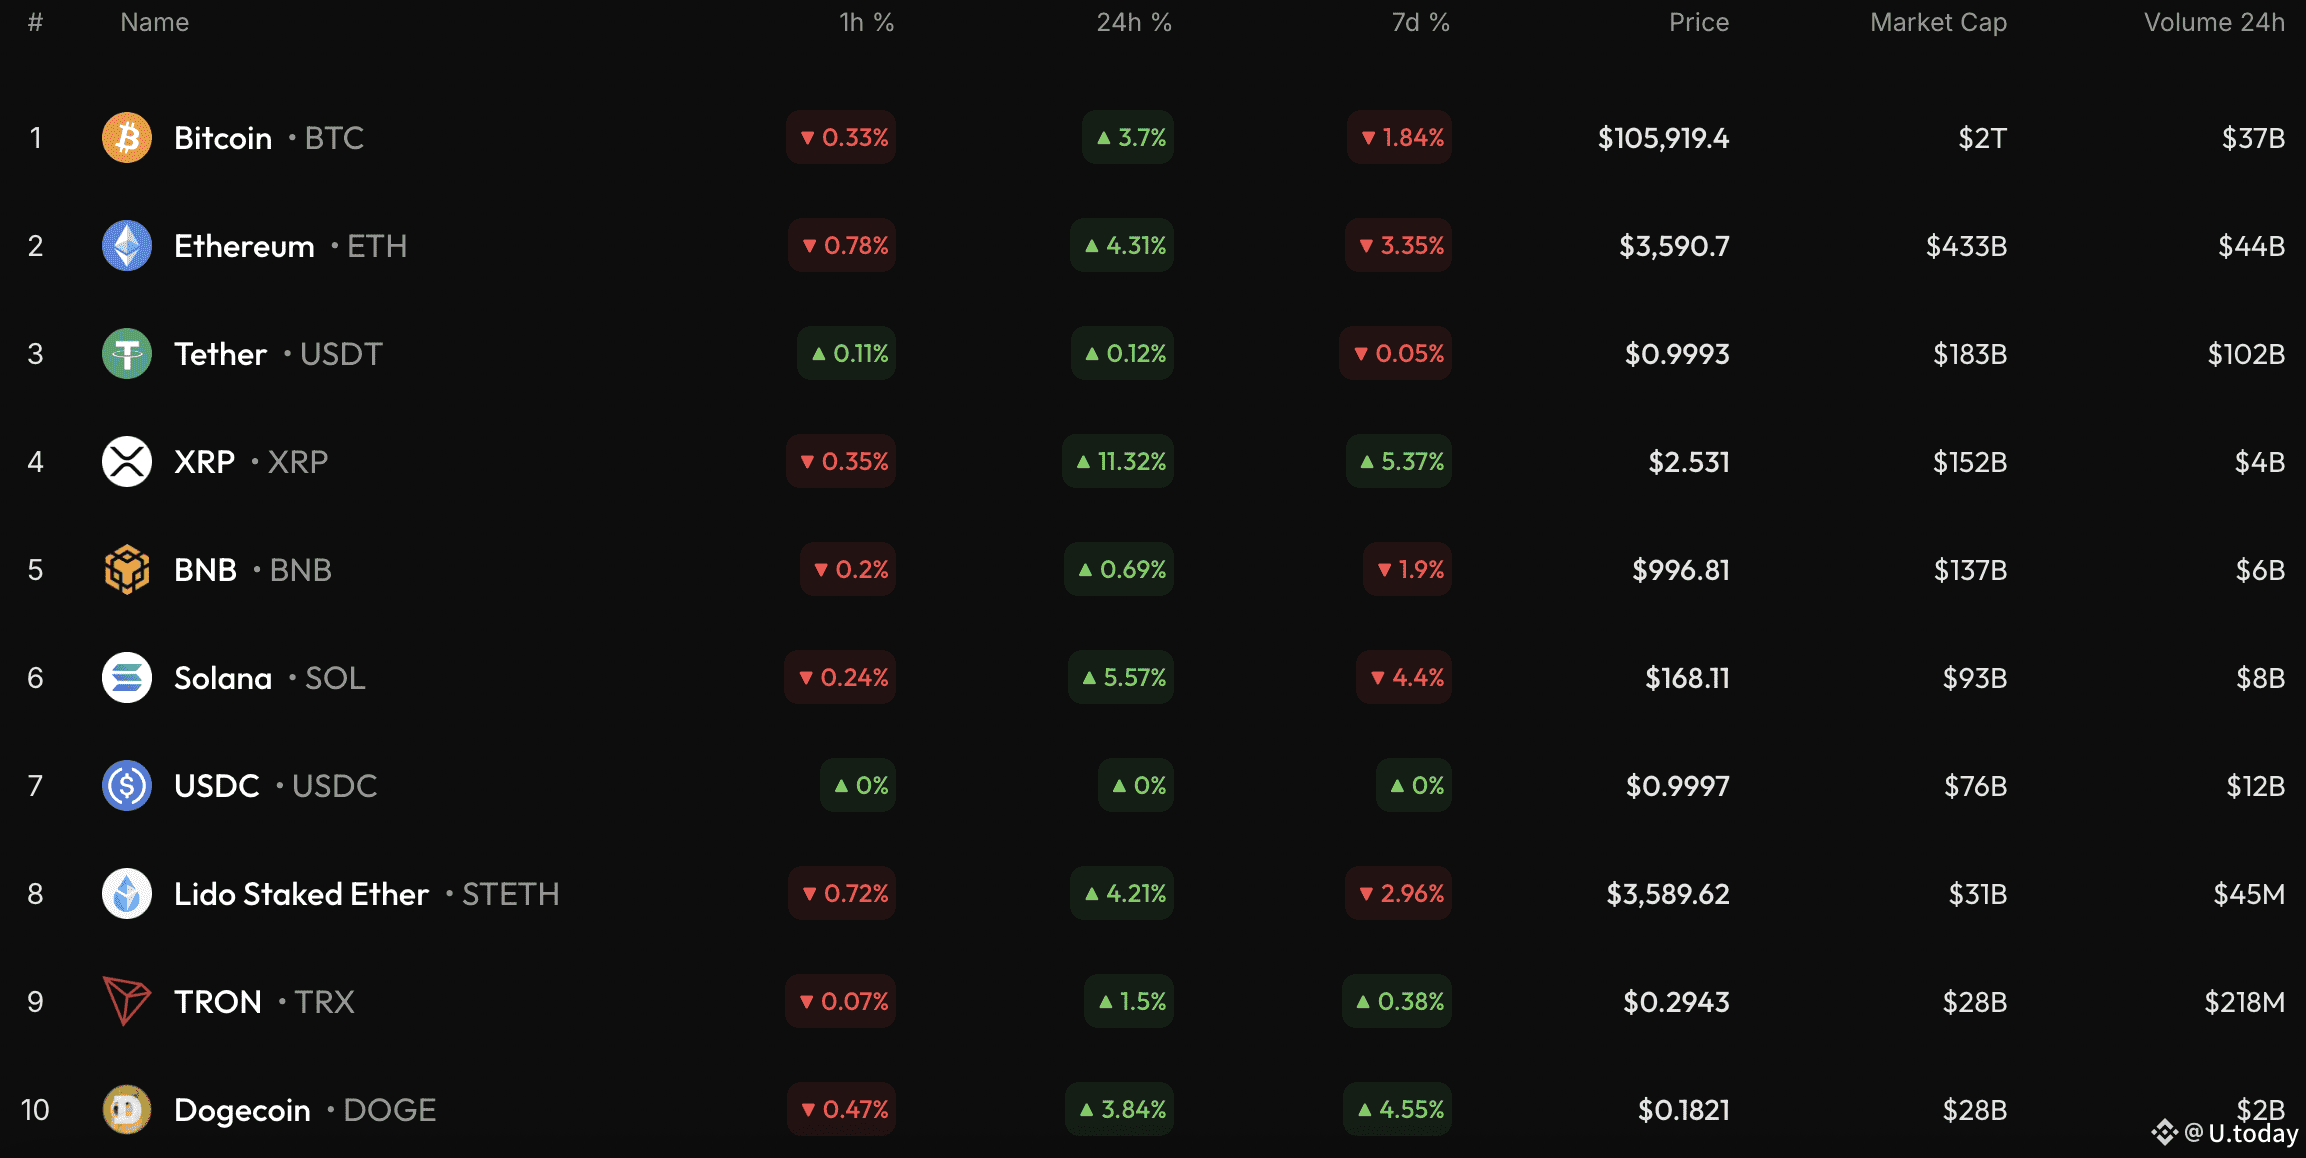Click the Bitcoin logo icon
This screenshot has height=1158, width=2306.
[x=127, y=138]
